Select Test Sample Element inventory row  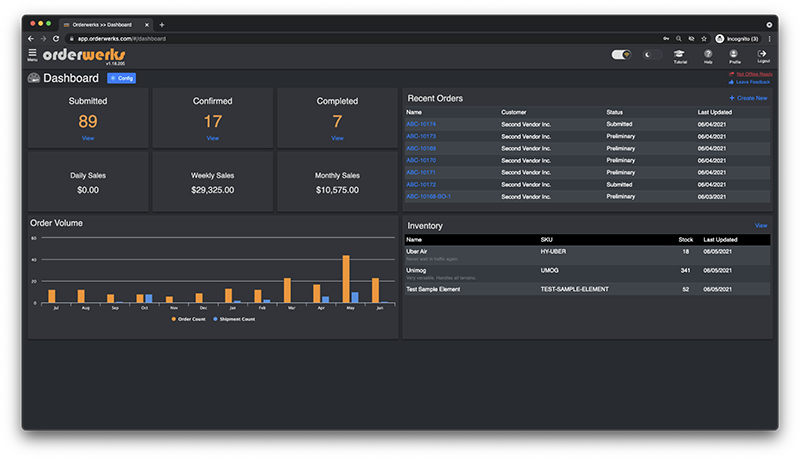587,289
